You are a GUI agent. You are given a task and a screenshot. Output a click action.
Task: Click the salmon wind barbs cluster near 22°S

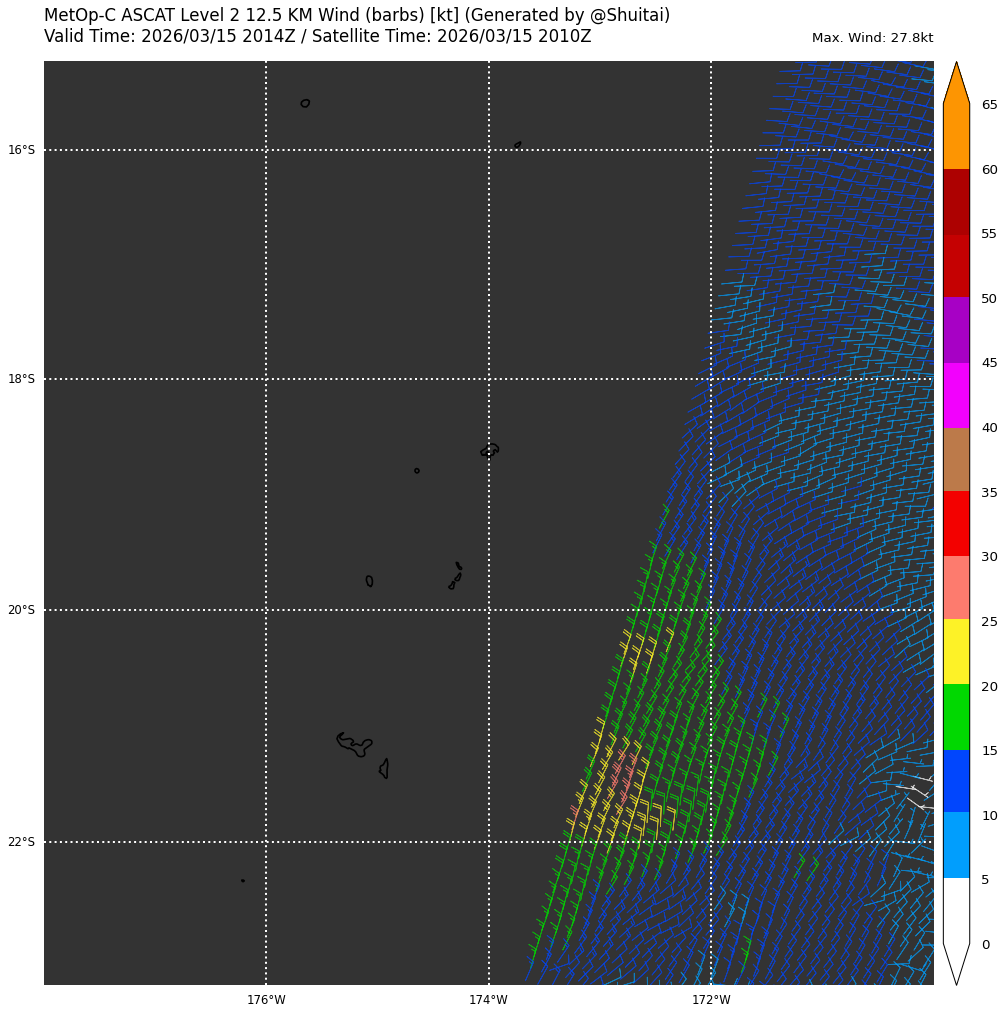point(624,777)
